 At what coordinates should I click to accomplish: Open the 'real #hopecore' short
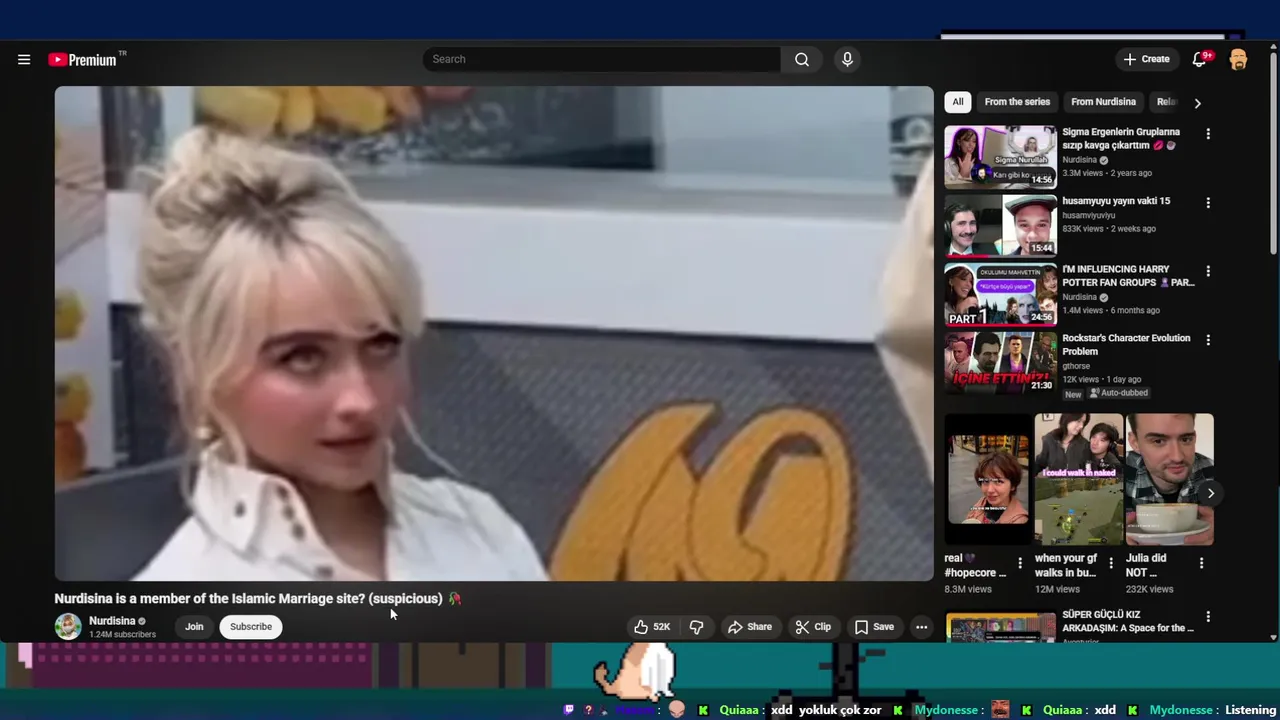pos(987,480)
